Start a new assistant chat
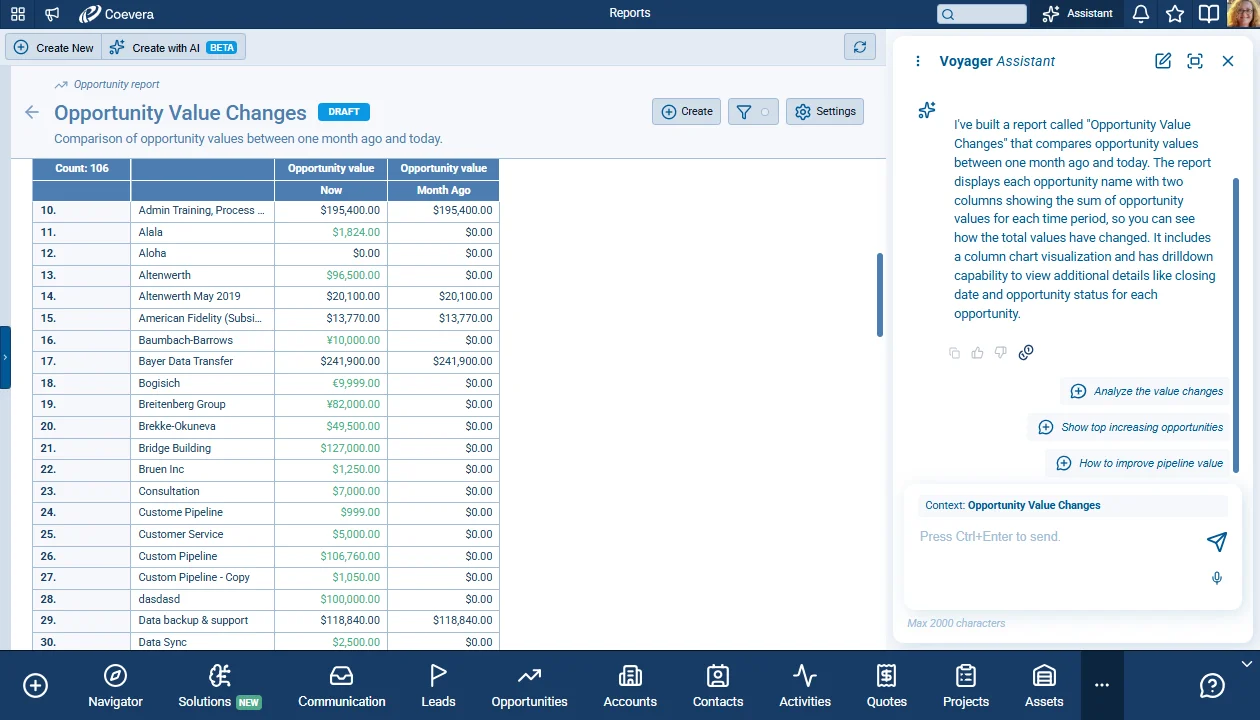Screen dimensions: 1260x720 [1163, 61]
